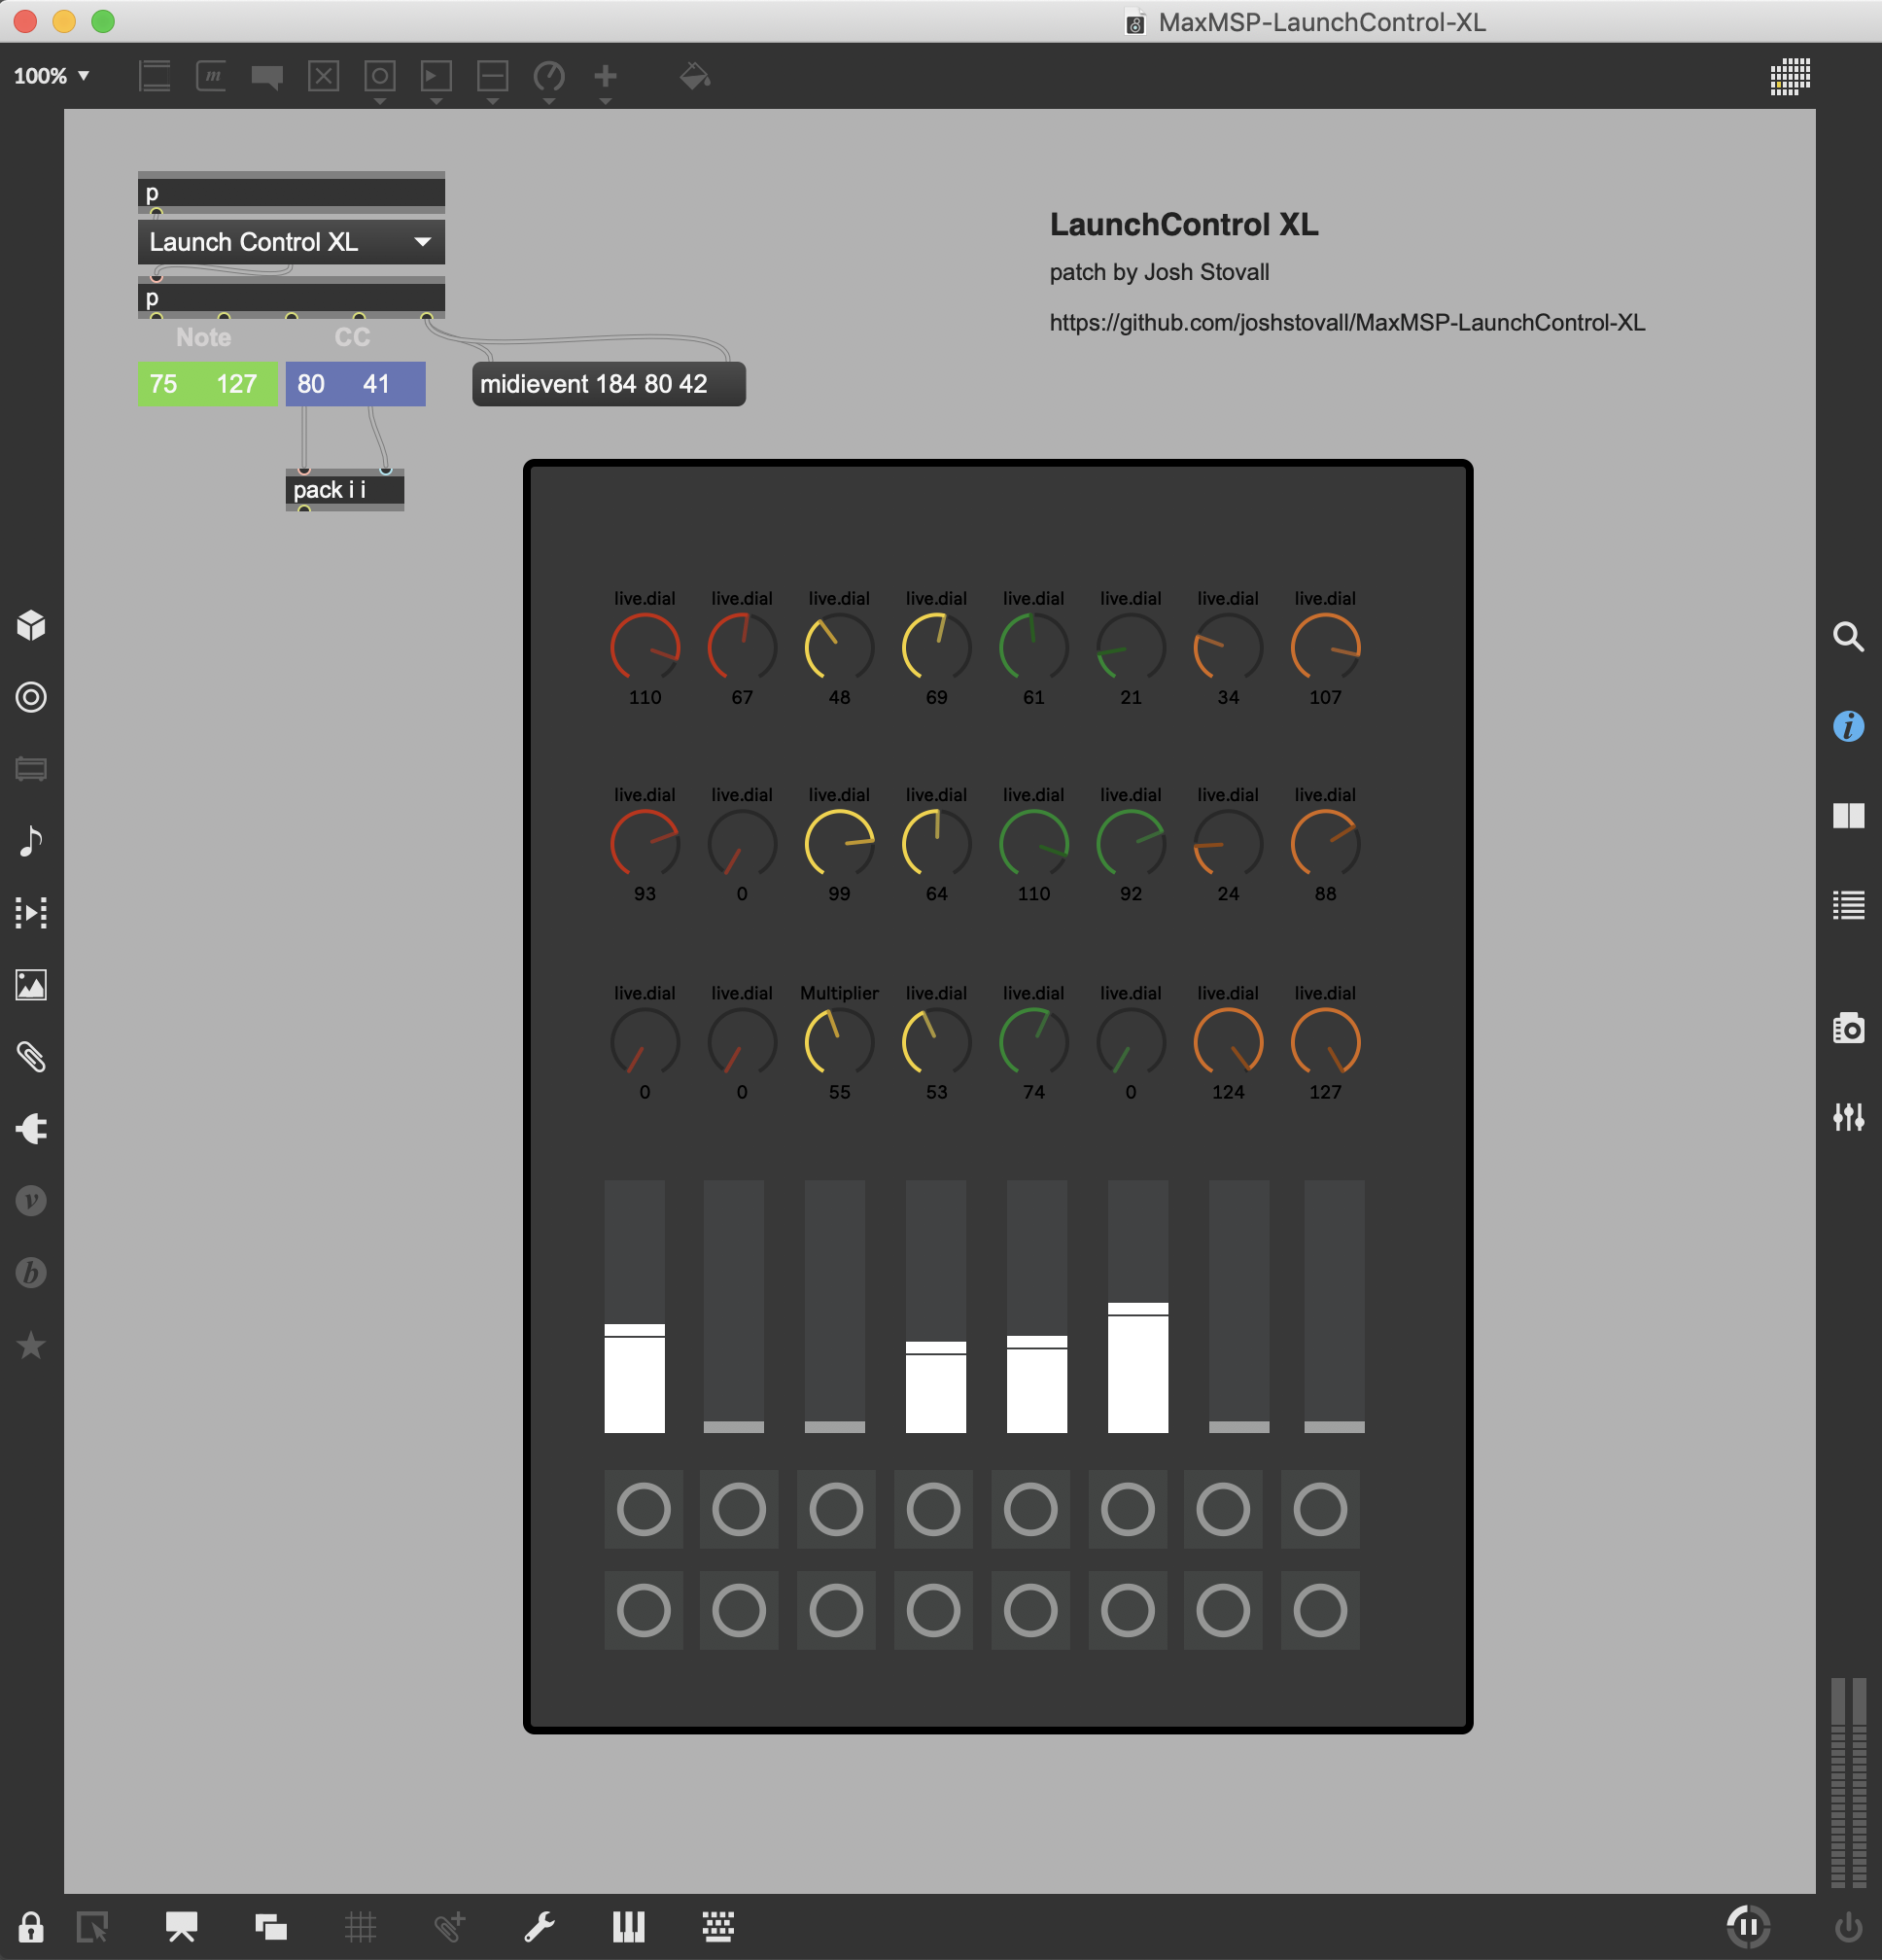
Task: Open the Max Console list icon
Action: (1847, 906)
